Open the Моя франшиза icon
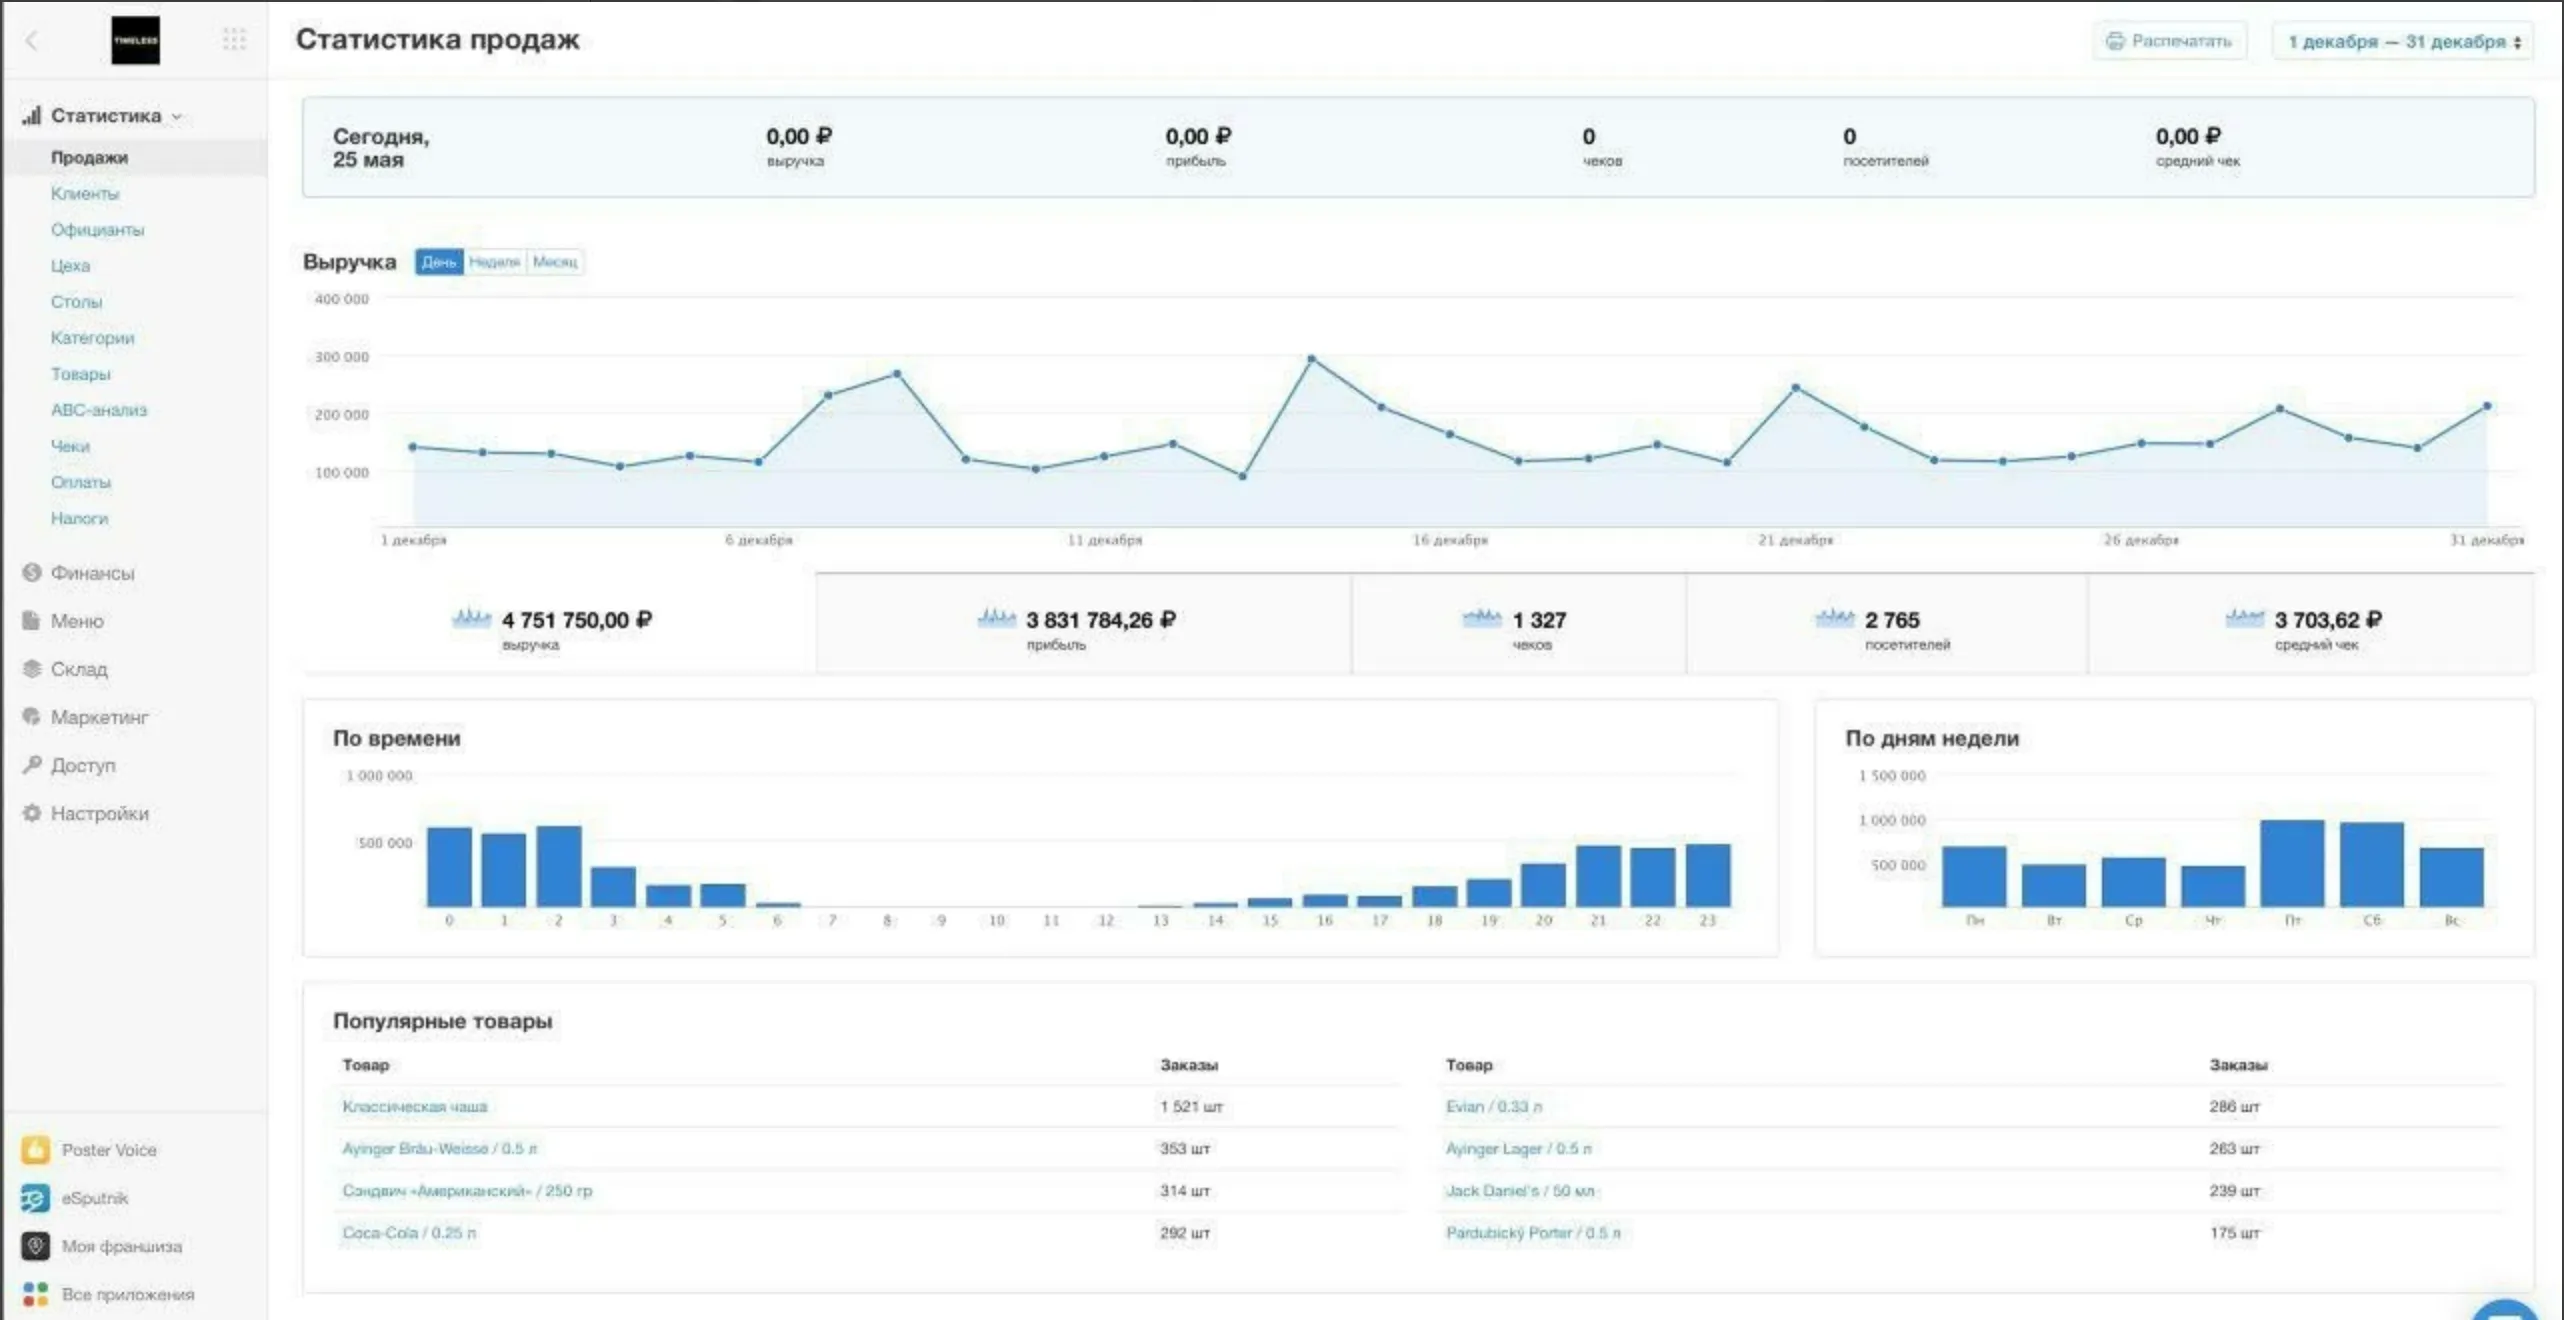Viewport: 2564px width, 1320px height. tap(35, 1245)
